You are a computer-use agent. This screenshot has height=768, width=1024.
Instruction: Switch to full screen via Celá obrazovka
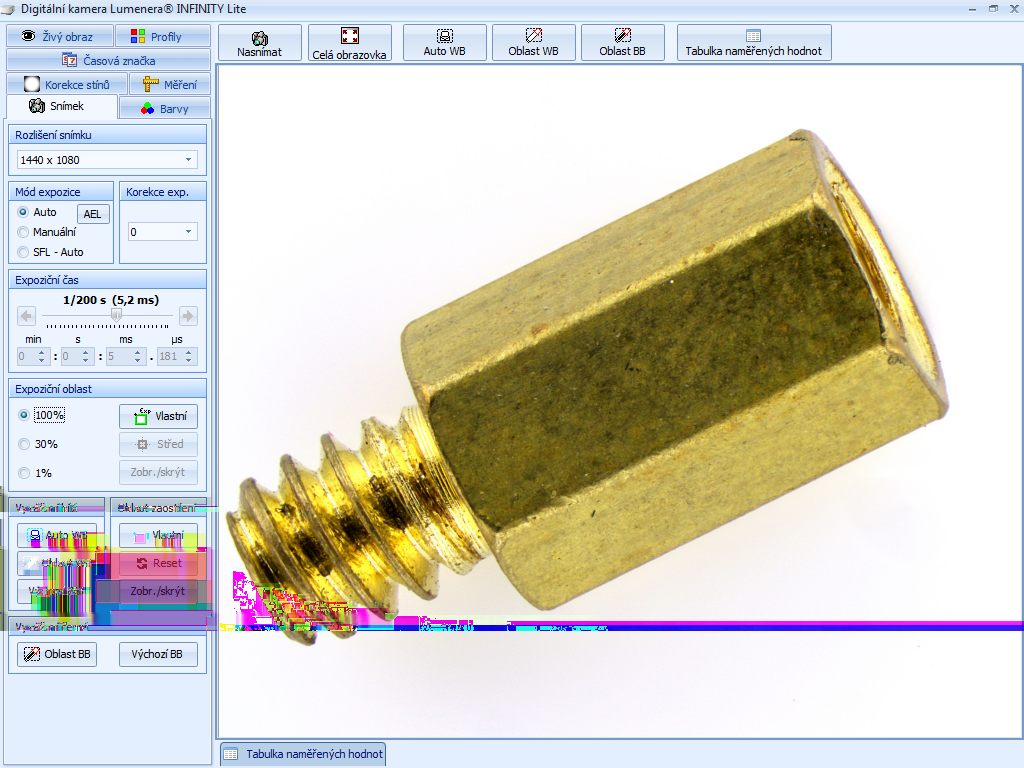click(349, 43)
